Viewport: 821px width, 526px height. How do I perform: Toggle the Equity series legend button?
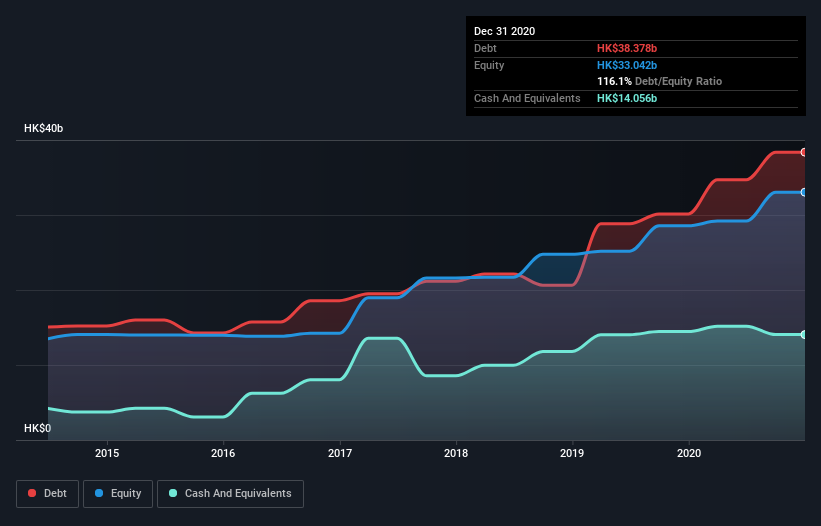click(118, 494)
